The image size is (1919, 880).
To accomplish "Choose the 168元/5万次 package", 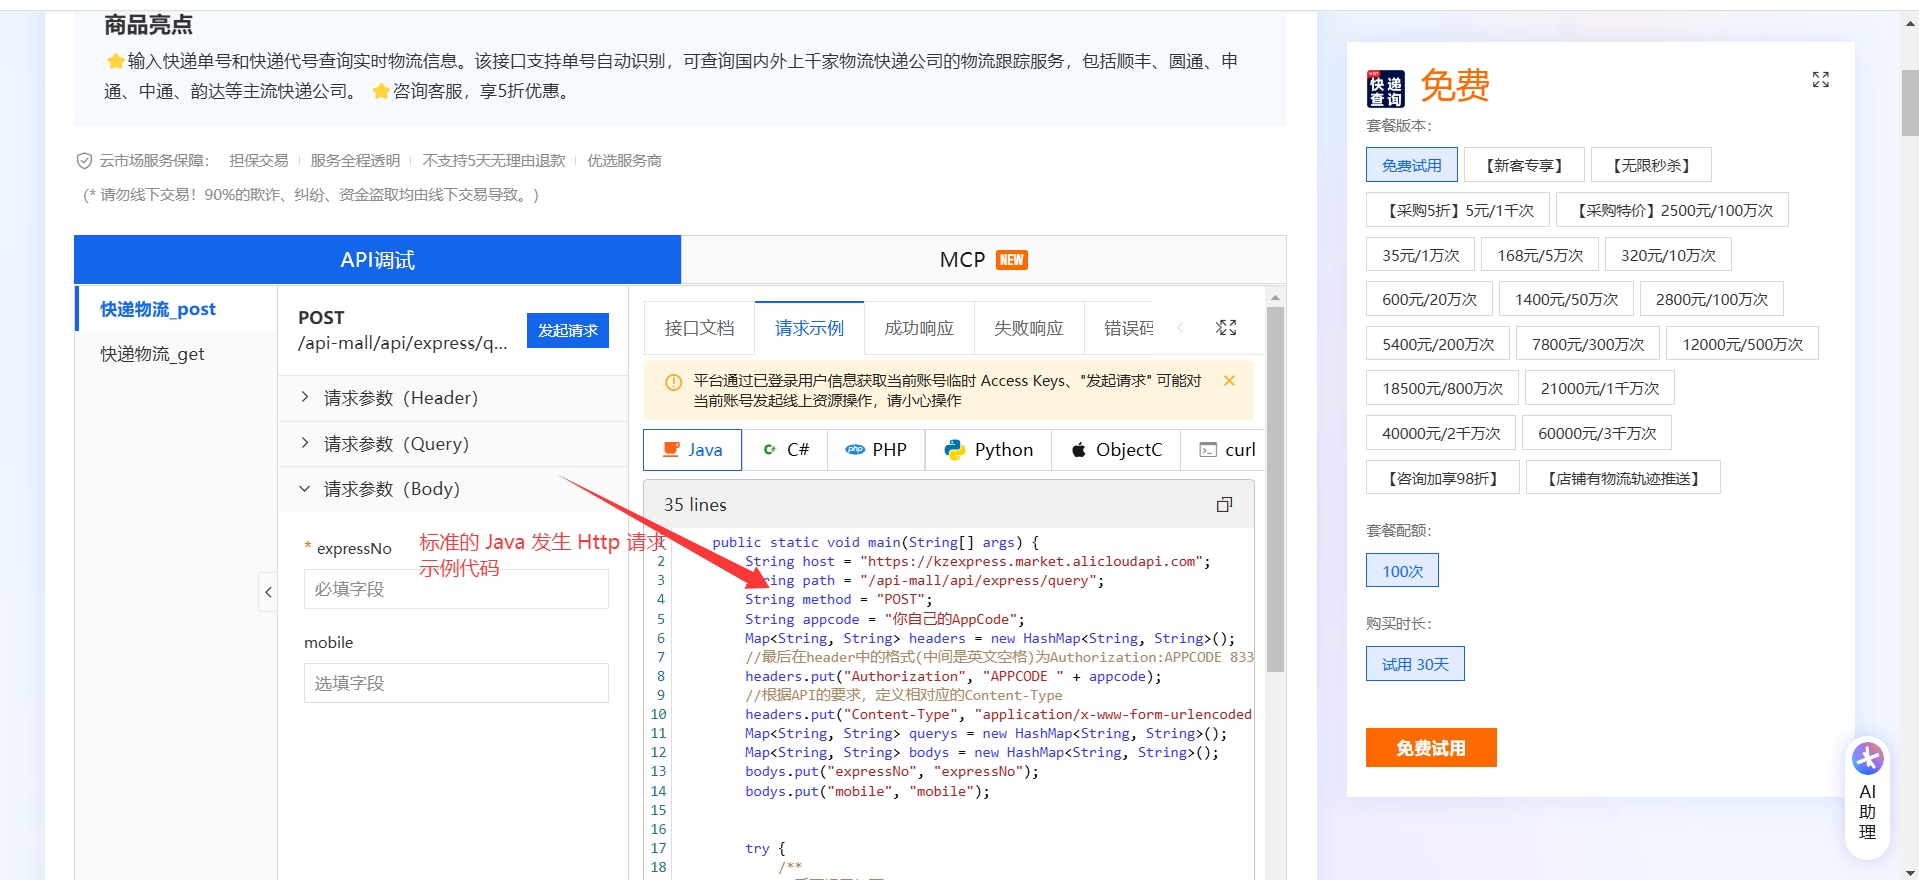I will pos(1540,255).
